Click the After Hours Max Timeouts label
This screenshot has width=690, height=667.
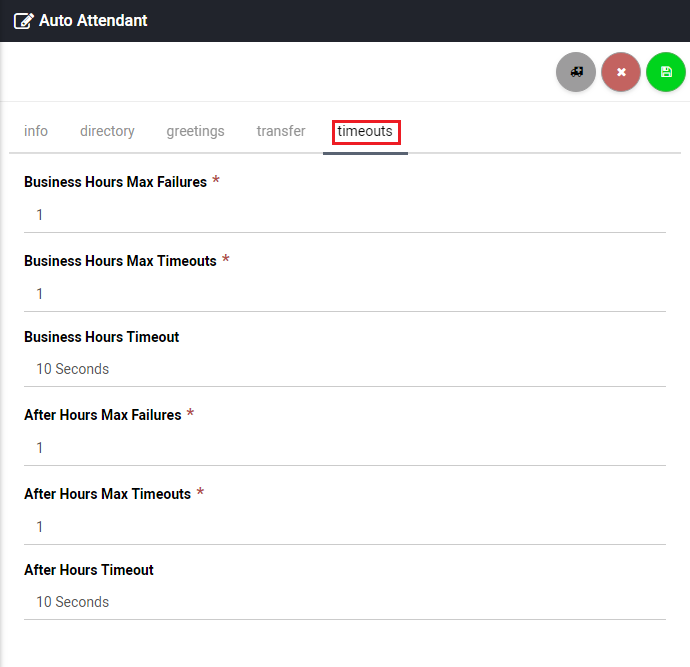(x=107, y=494)
